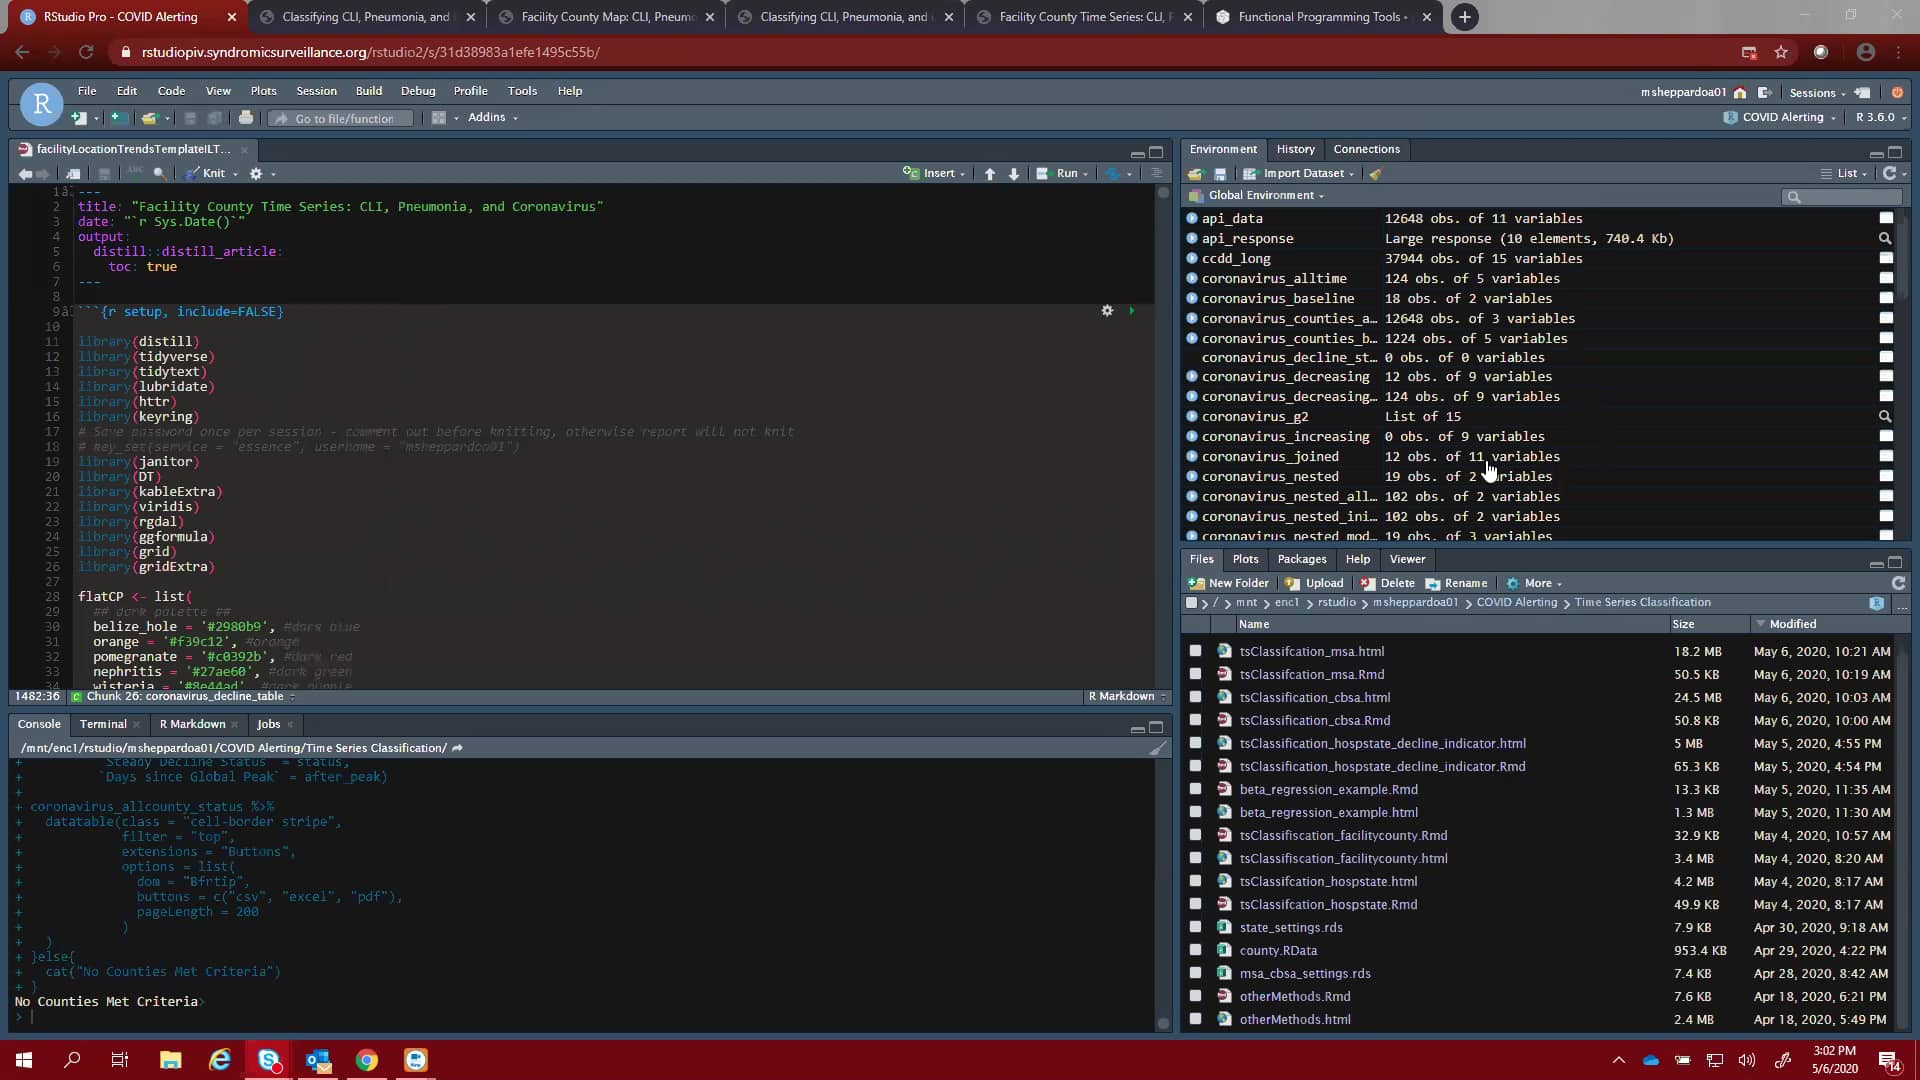Go to next chunk arrow icon
This screenshot has height=1080, width=1920.
1014,174
